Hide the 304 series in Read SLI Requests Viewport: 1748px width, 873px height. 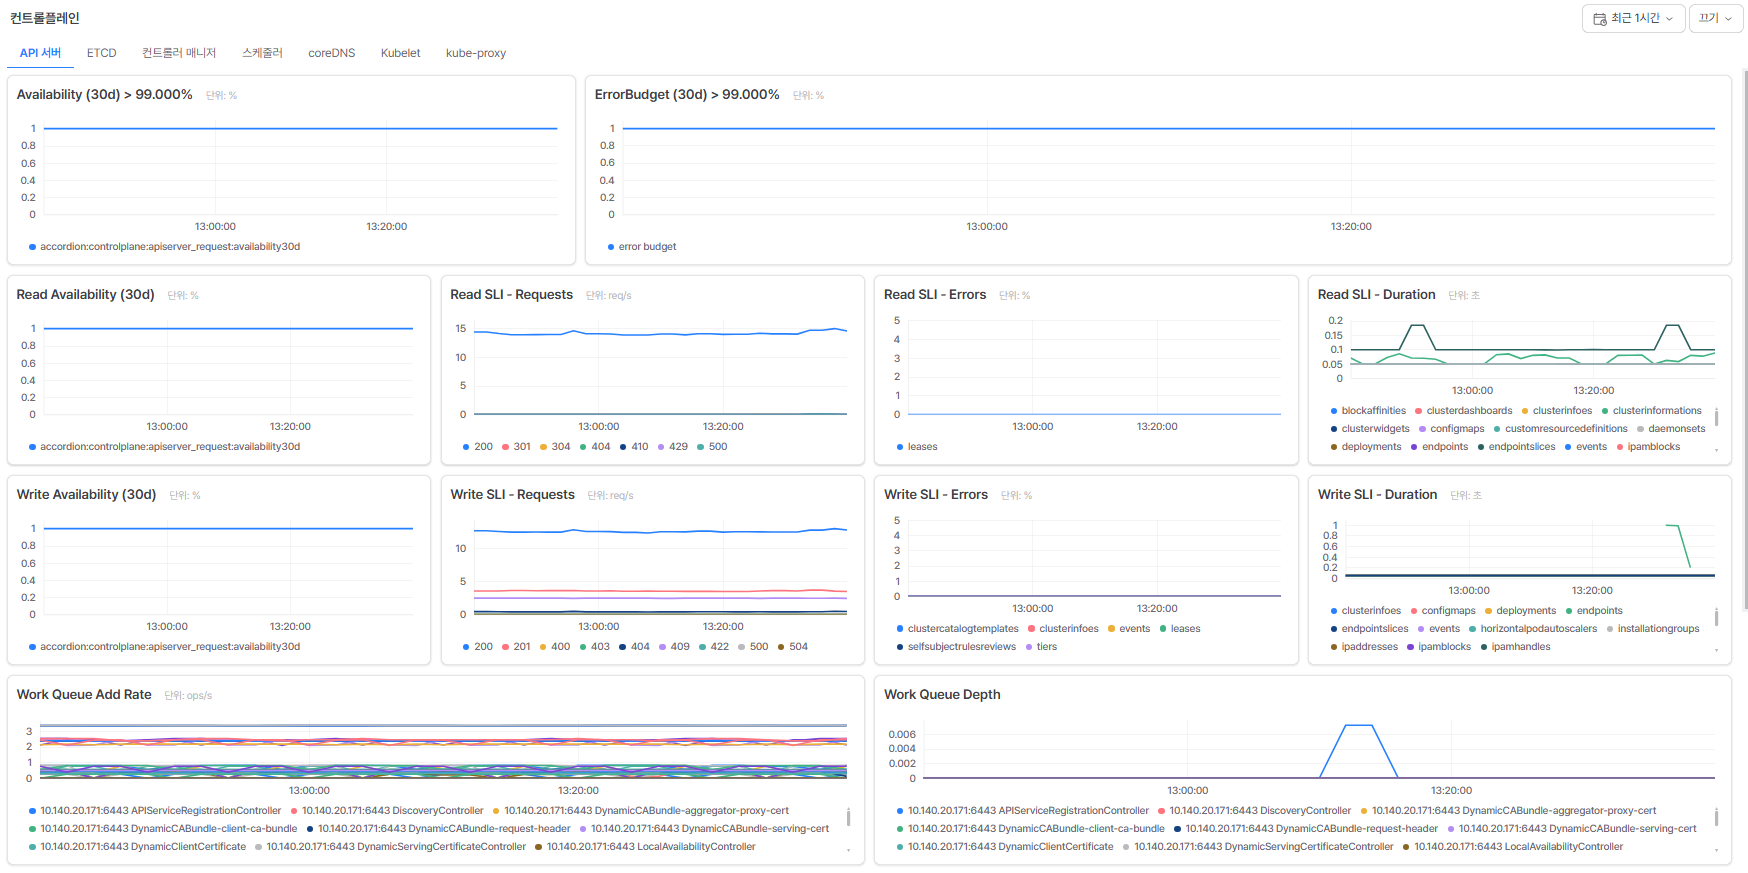pyautogui.click(x=555, y=447)
